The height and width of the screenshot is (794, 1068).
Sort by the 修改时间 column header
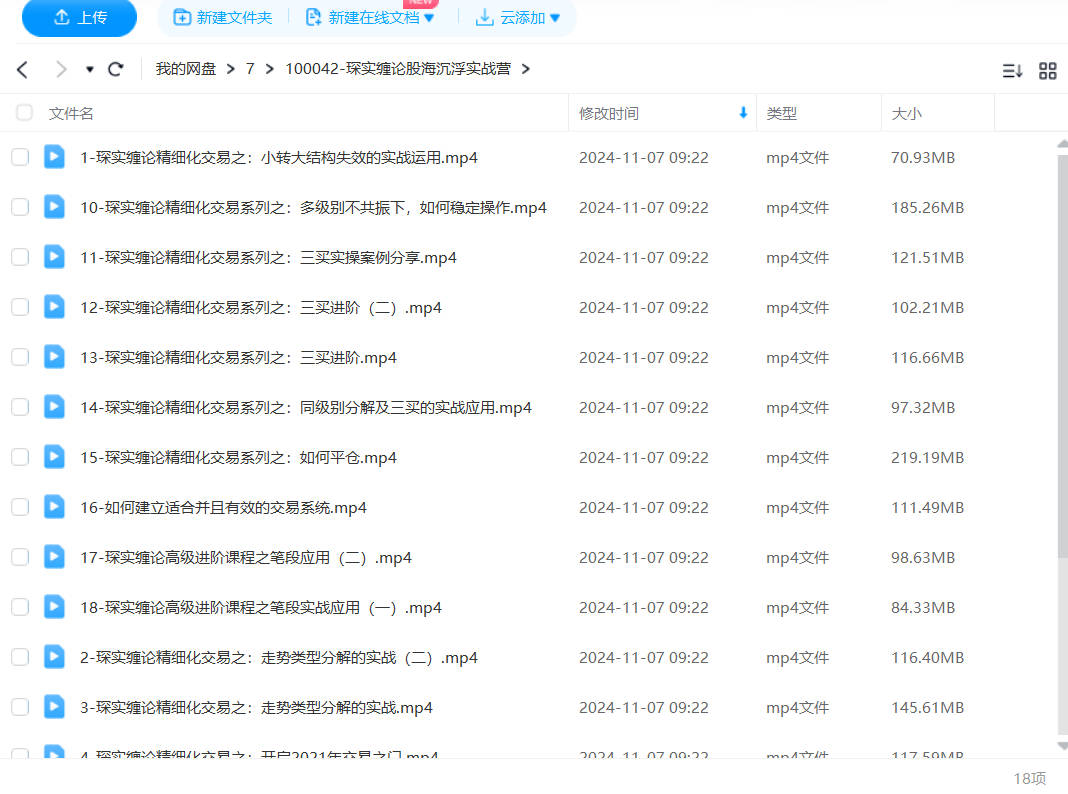click(x=609, y=113)
